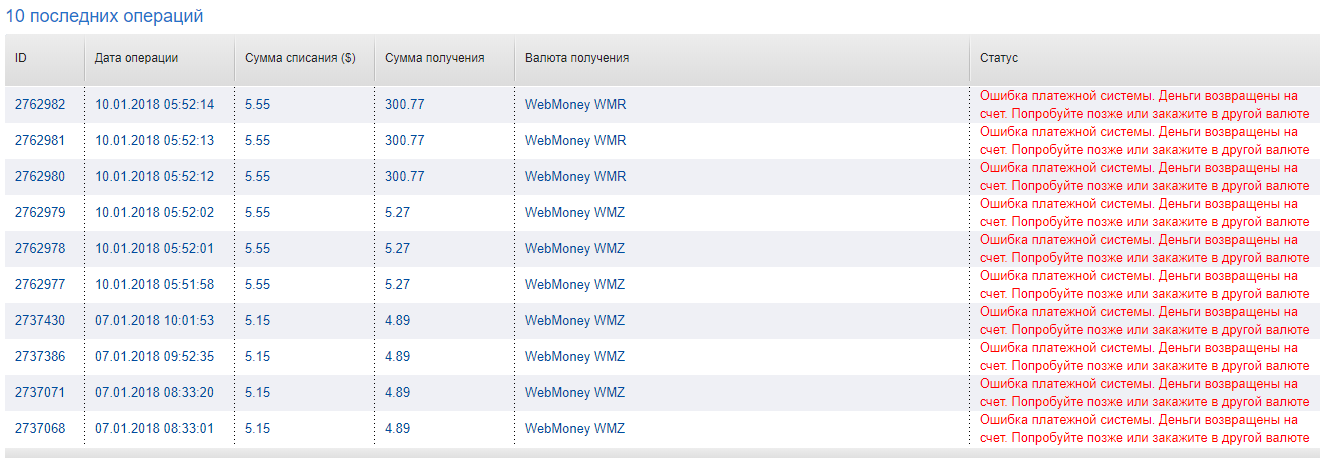Click "Сумма списания ($)" column header
1337x458 pixels.
click(300, 58)
